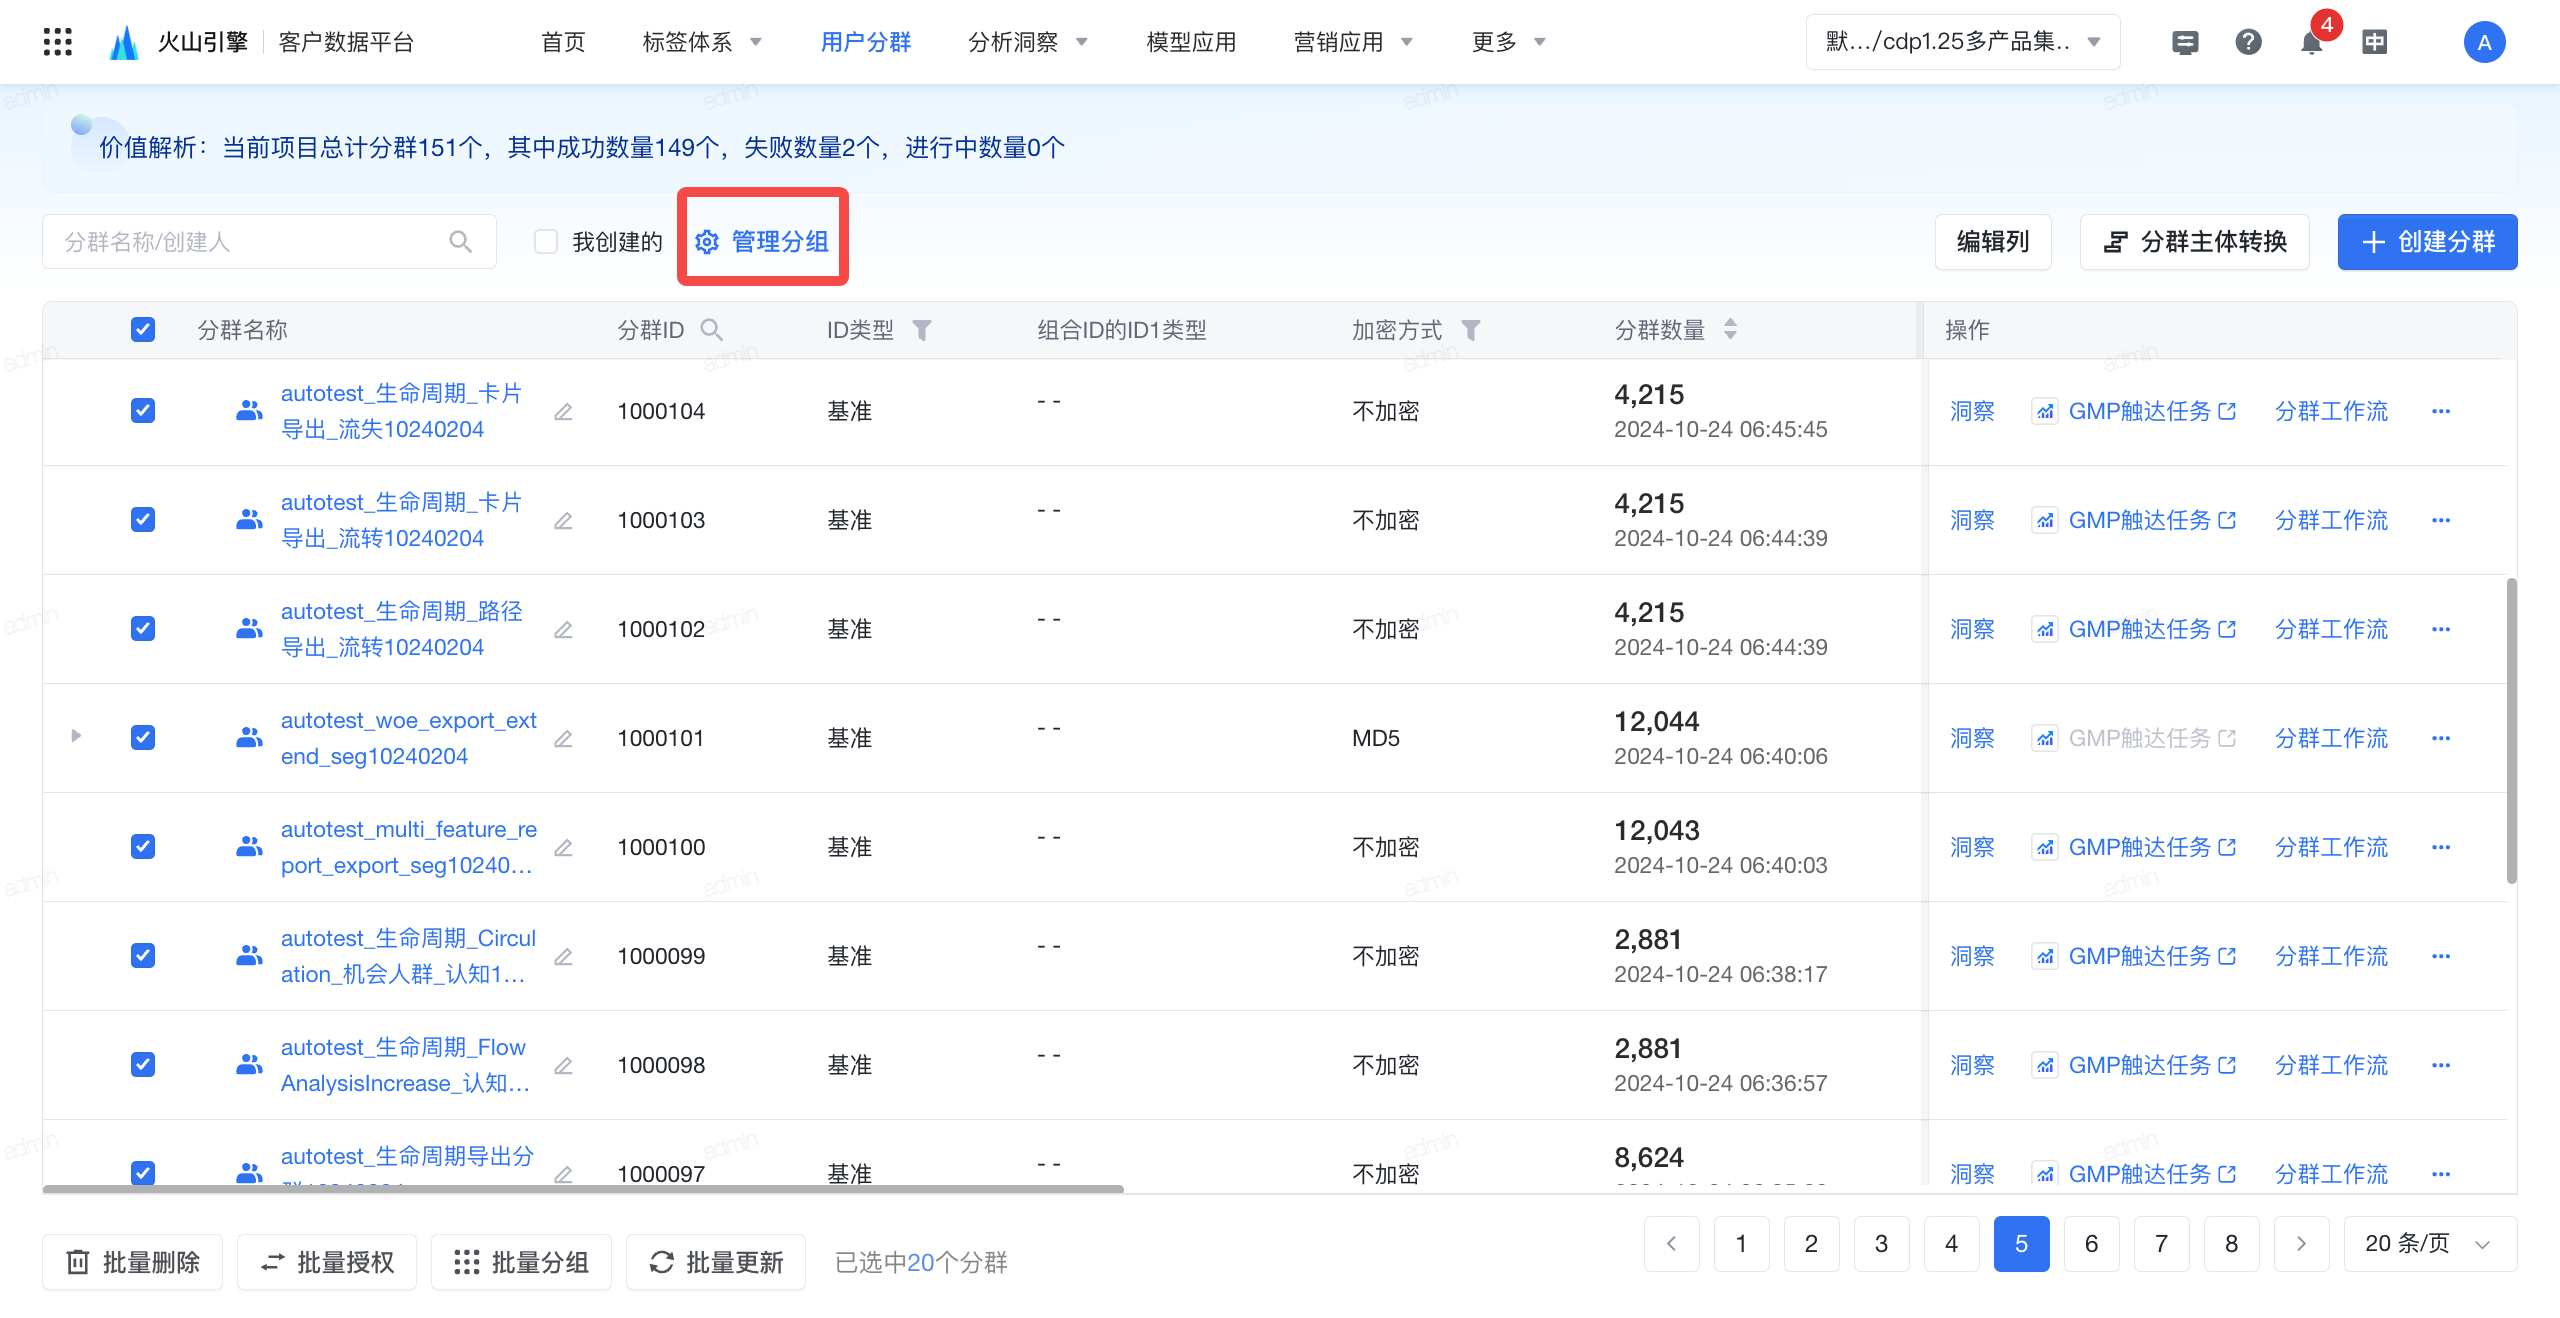Go to page 6
The image size is (2560, 1318).
pyautogui.click(x=2091, y=1244)
